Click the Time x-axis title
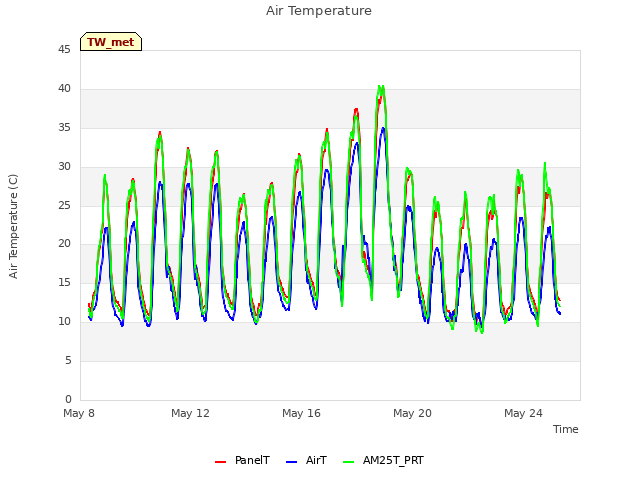640x480 pixels. 565,429
